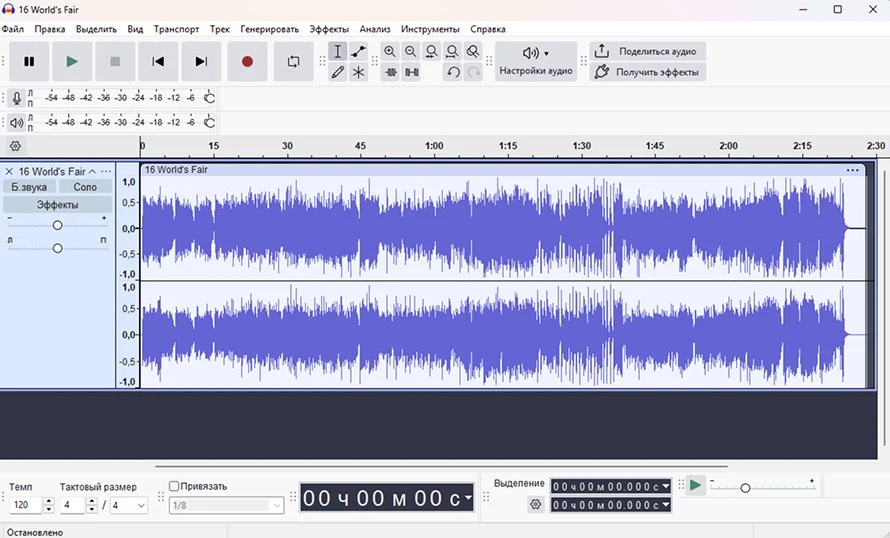Viewport: 890px width, 538px height.
Task: Enable the Привязать checkbox
Action: click(174, 486)
